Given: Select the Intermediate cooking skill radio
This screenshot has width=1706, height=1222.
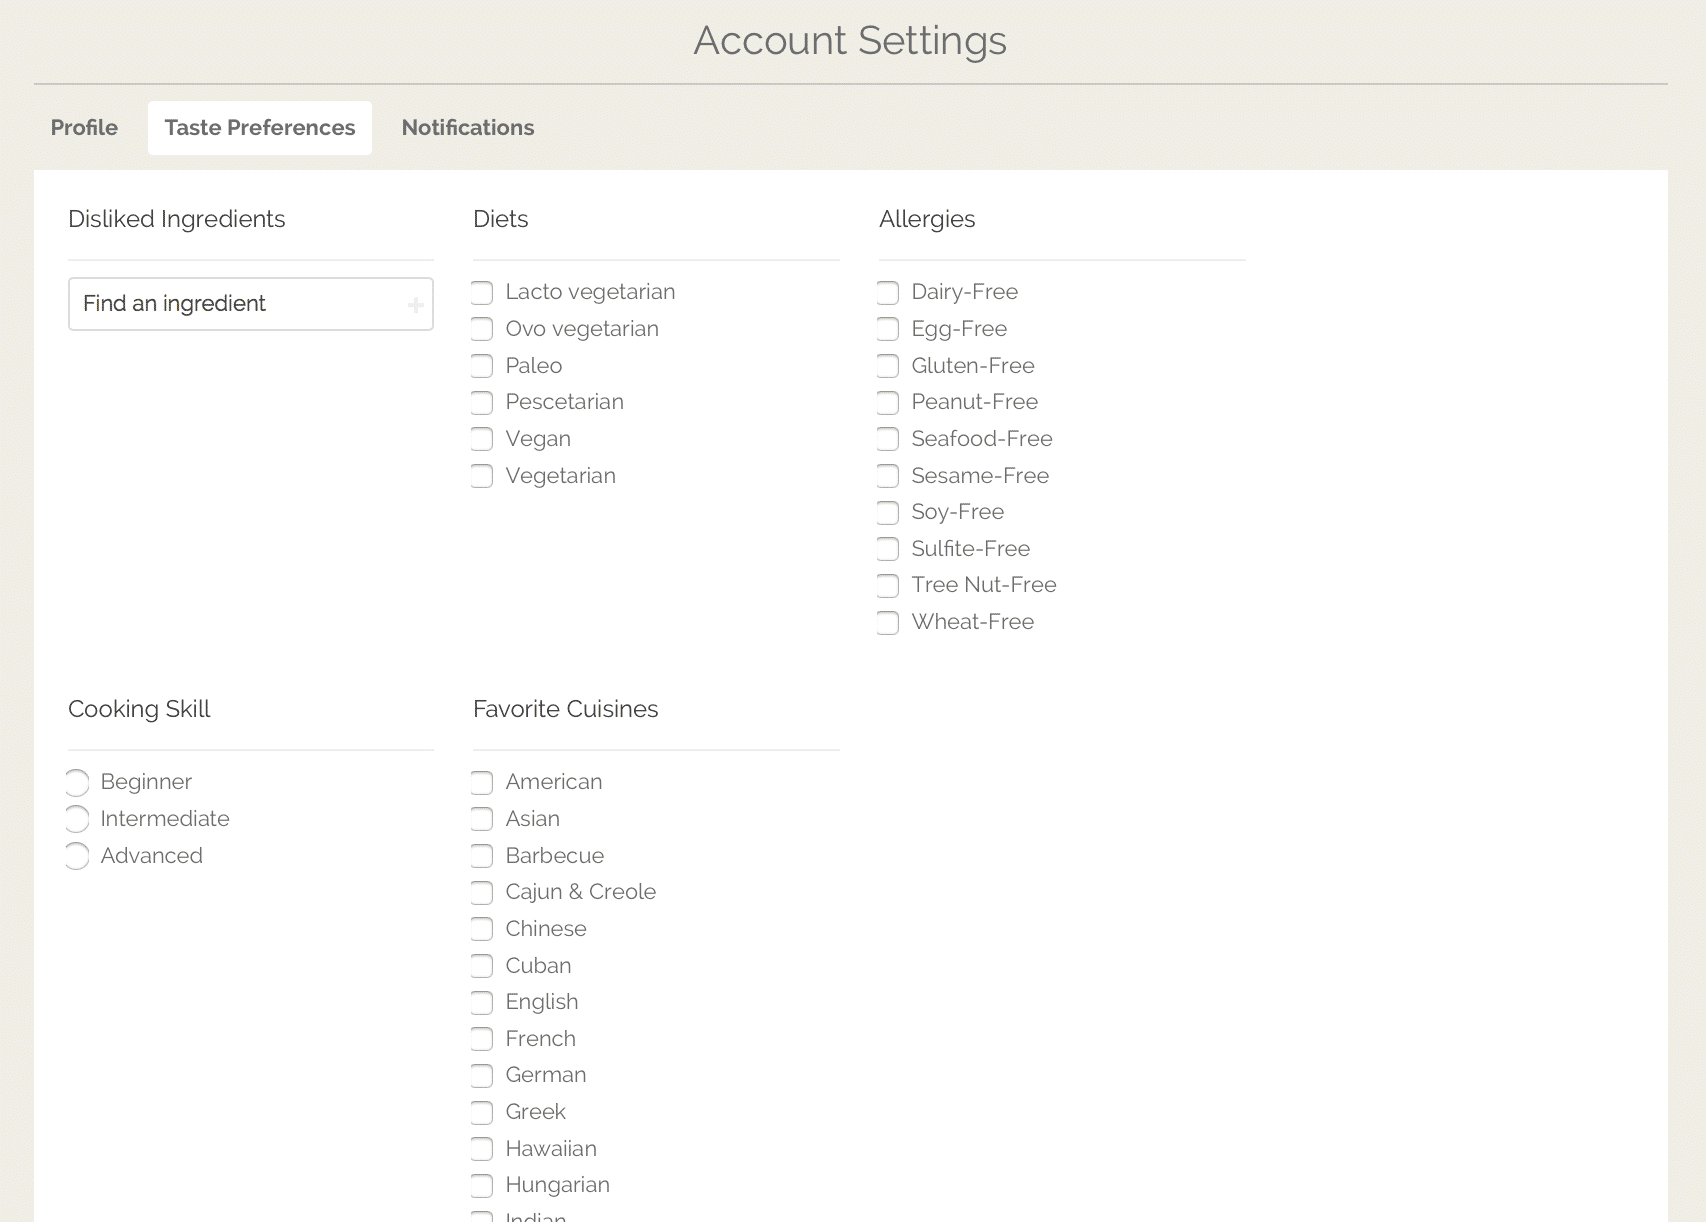Looking at the screenshot, I should [77, 819].
